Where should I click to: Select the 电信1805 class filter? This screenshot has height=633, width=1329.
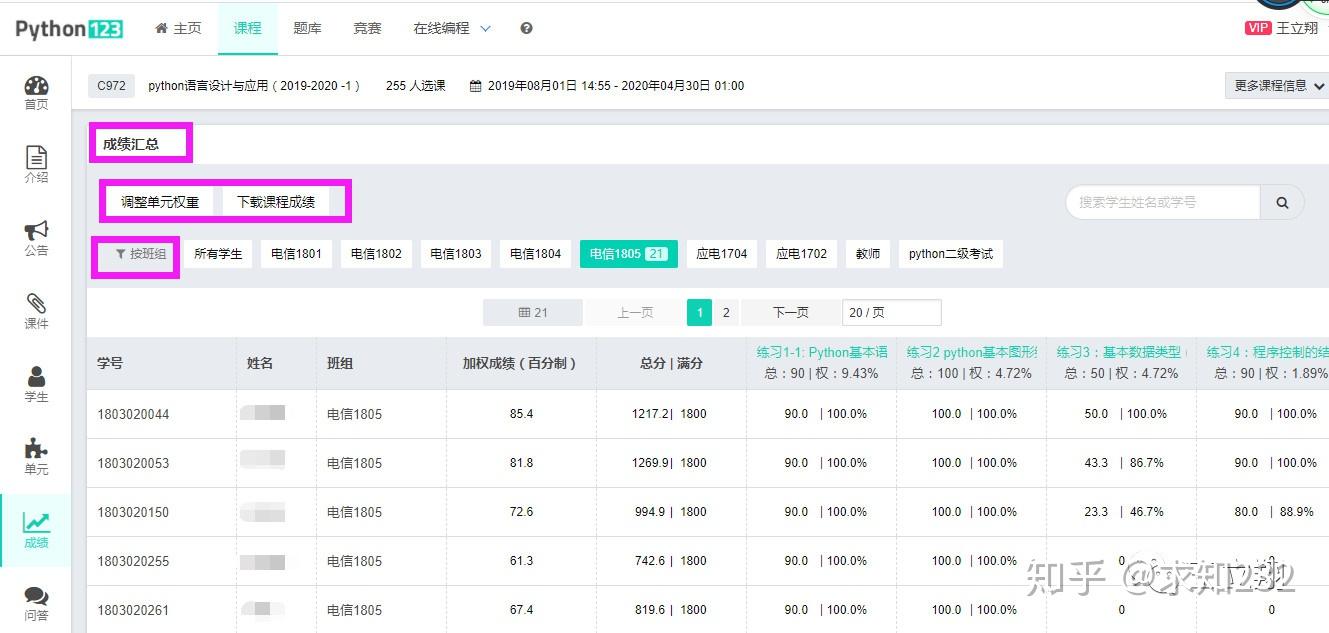(628, 253)
